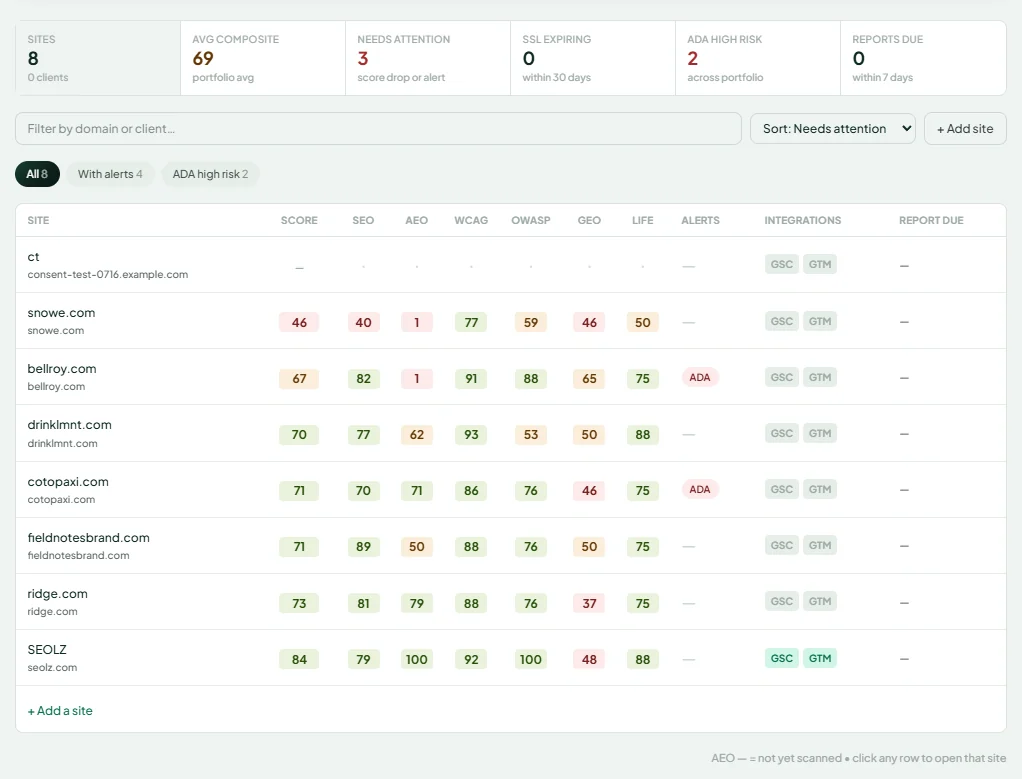Sort by the AEO column header
This screenshot has width=1022, height=779.
coord(416,220)
